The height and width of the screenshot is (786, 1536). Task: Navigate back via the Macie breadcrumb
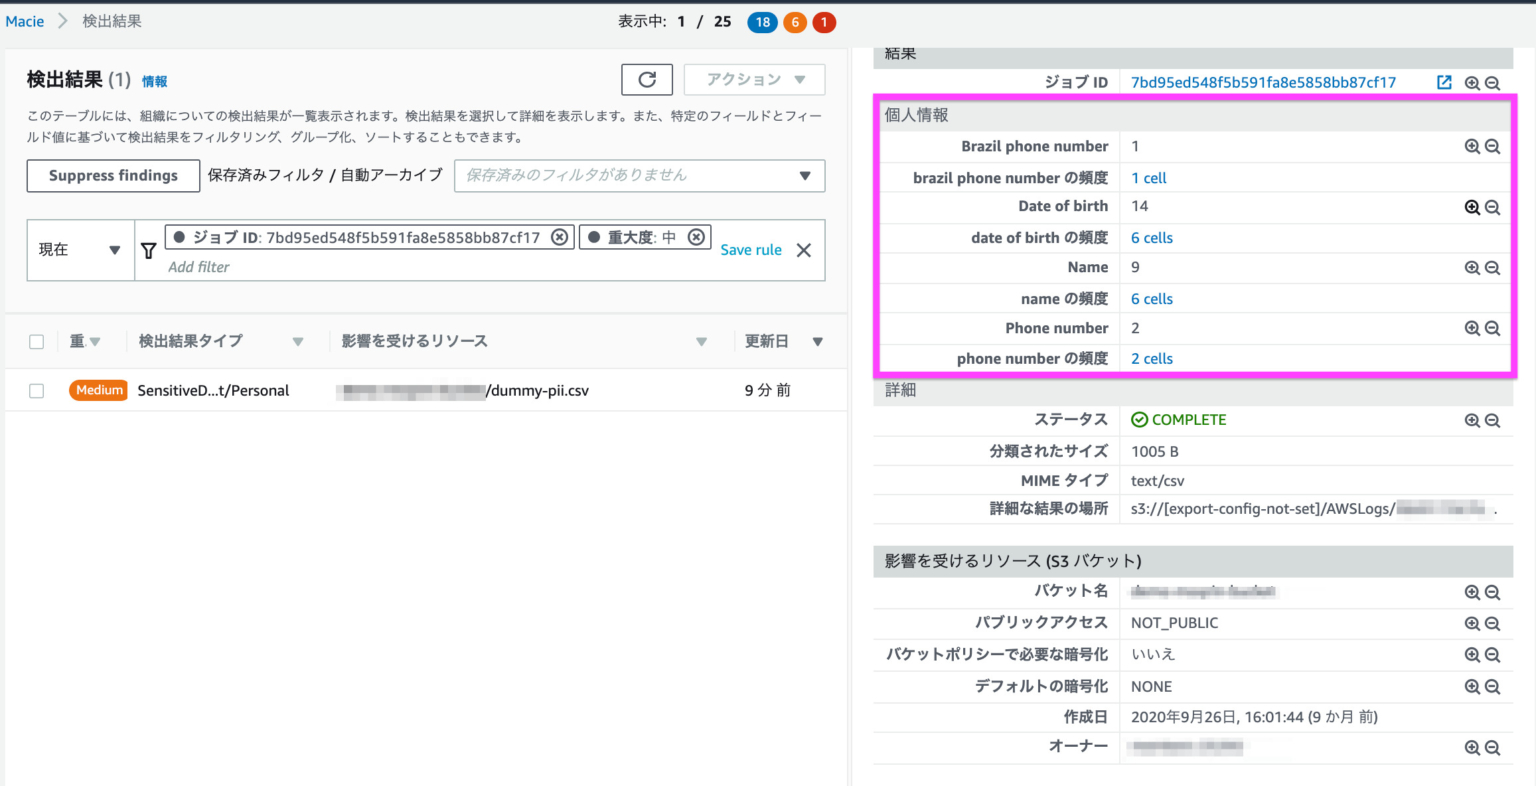click(24, 20)
